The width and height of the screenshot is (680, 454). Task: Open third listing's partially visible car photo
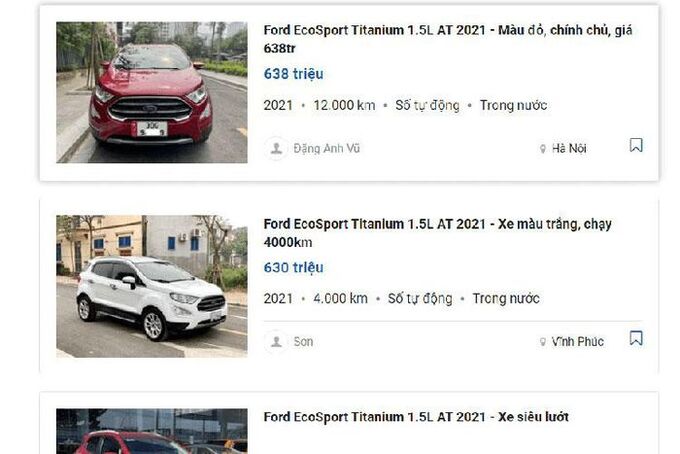point(151,431)
